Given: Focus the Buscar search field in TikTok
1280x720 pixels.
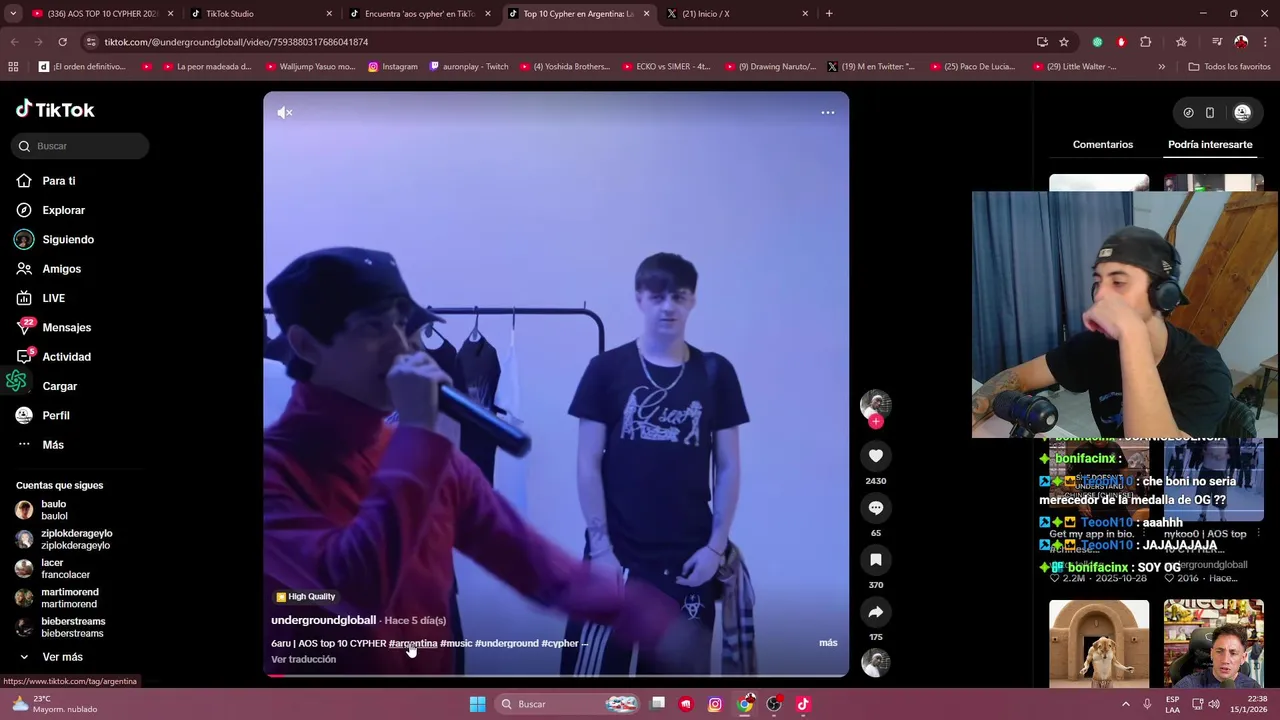Looking at the screenshot, I should [81, 146].
